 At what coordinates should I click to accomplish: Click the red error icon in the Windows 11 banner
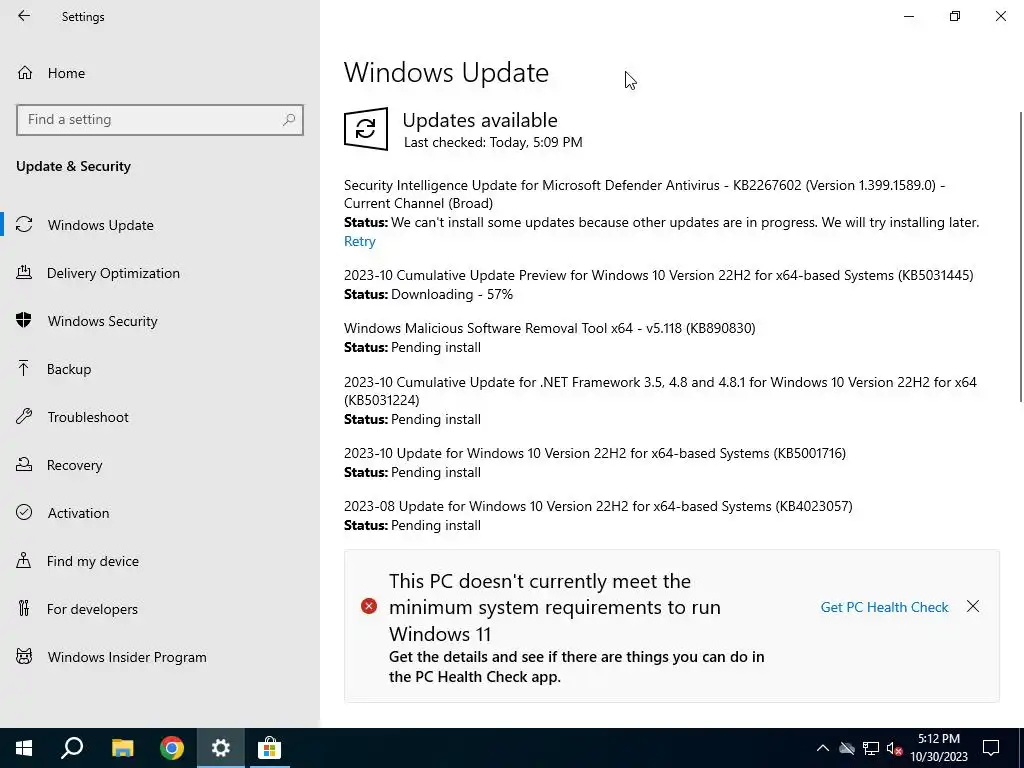click(x=369, y=607)
